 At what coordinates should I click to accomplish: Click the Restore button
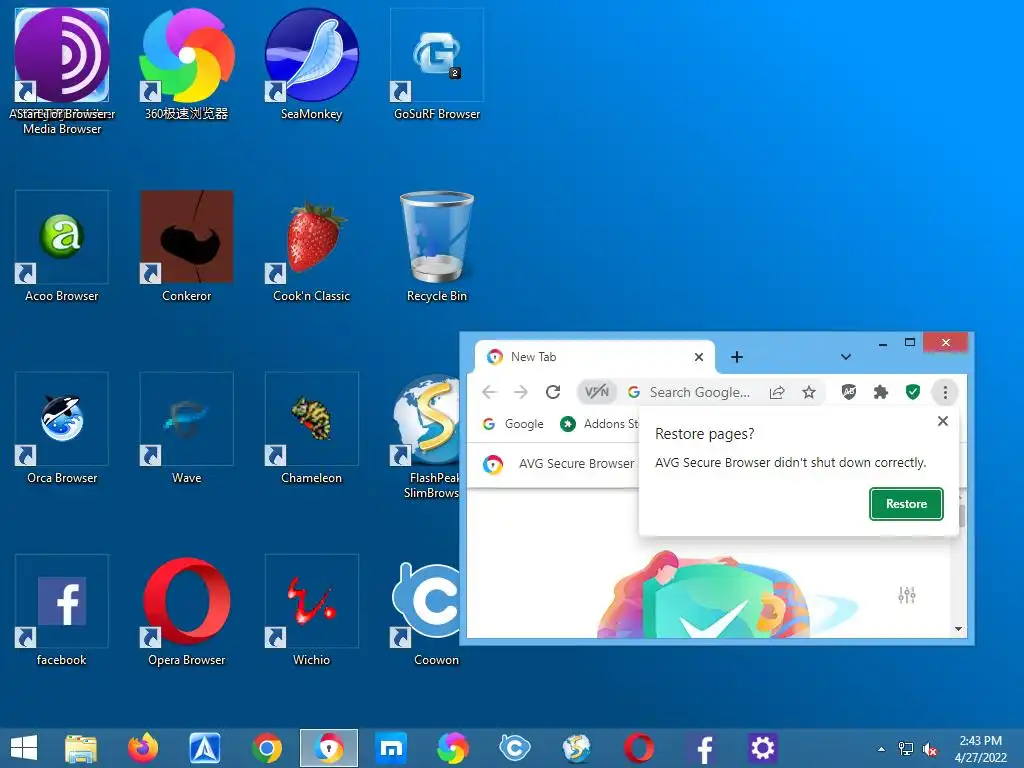pyautogui.click(x=906, y=504)
